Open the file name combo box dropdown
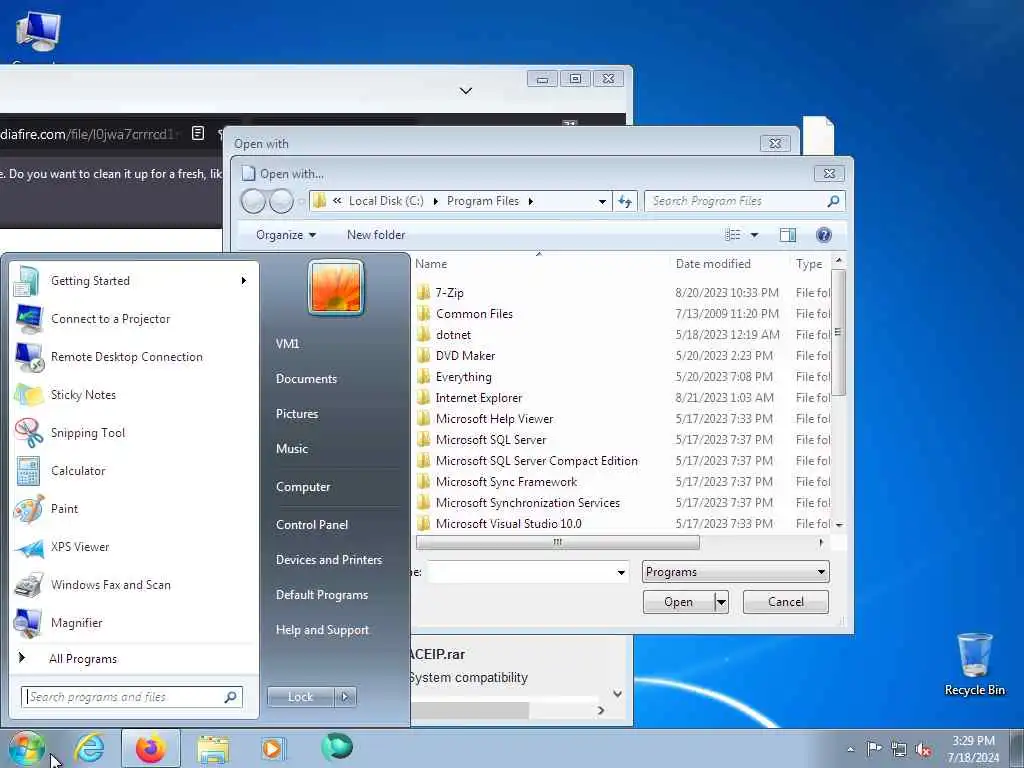This screenshot has width=1024, height=768. [620, 573]
